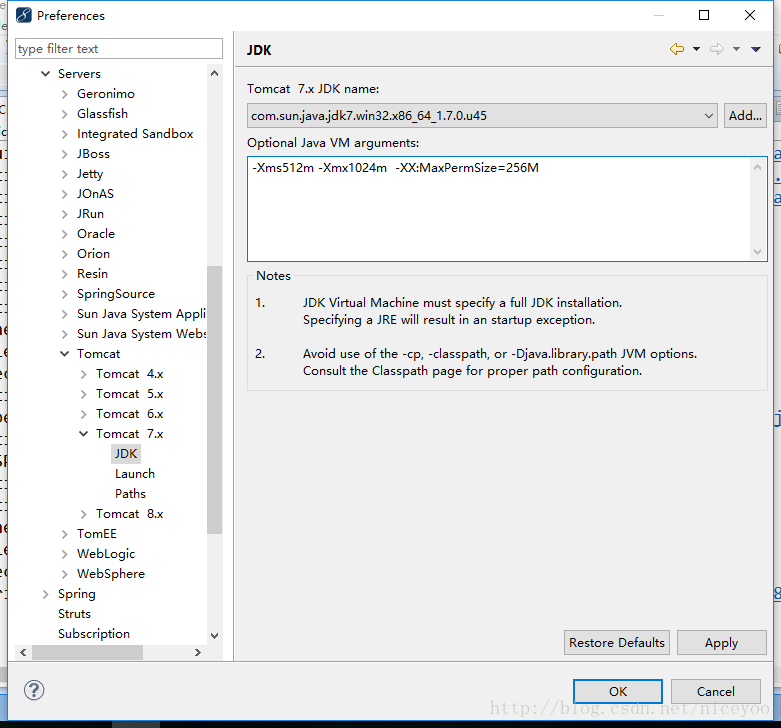Click the VM arguments scroll down arrow
This screenshot has width=781, height=728.
coord(757,251)
